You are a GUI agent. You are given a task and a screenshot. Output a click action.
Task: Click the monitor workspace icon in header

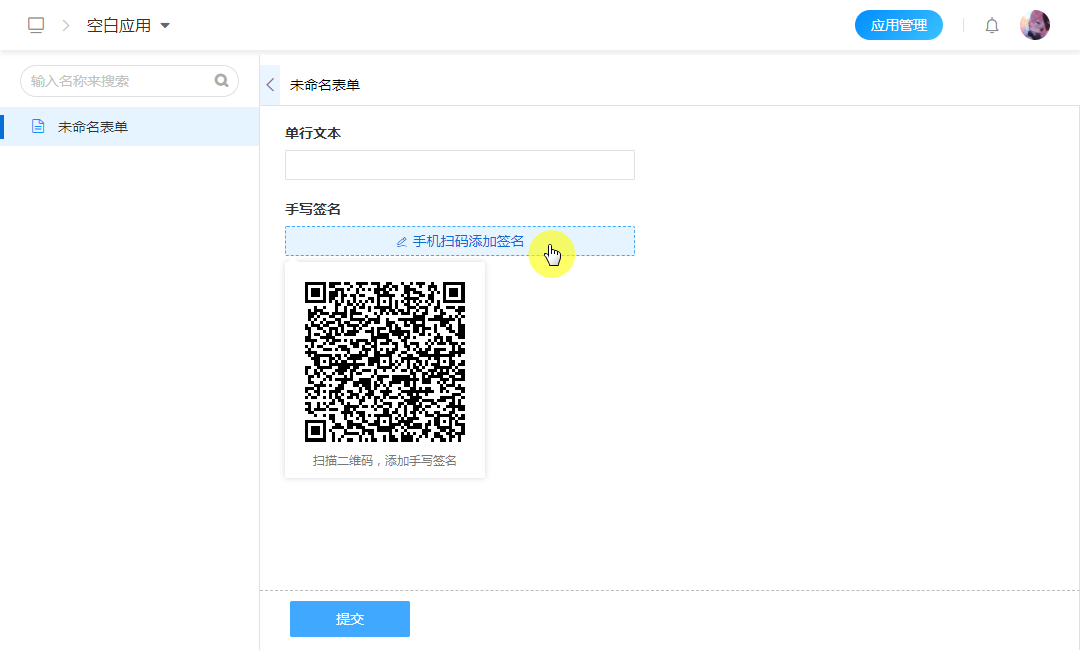tap(36, 25)
